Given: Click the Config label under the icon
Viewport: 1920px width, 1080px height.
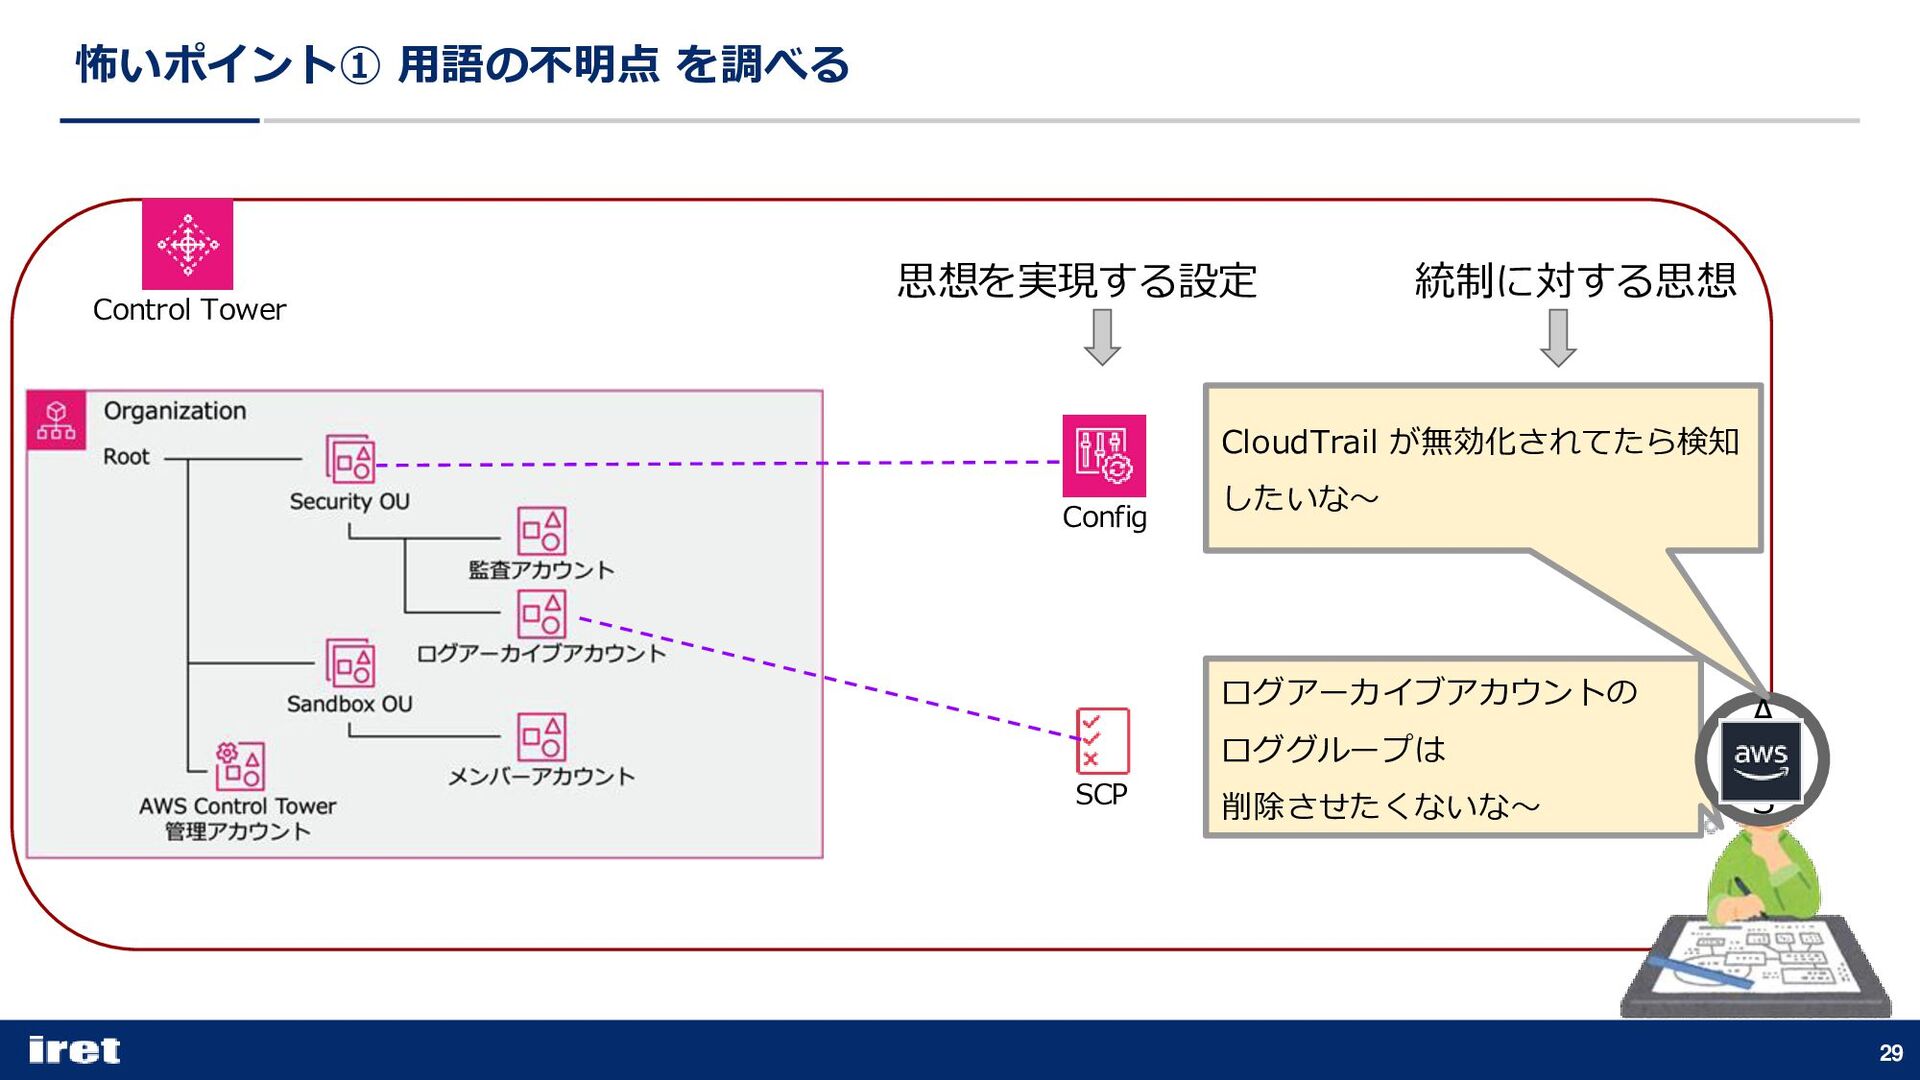Looking at the screenshot, I should coord(1104,517).
